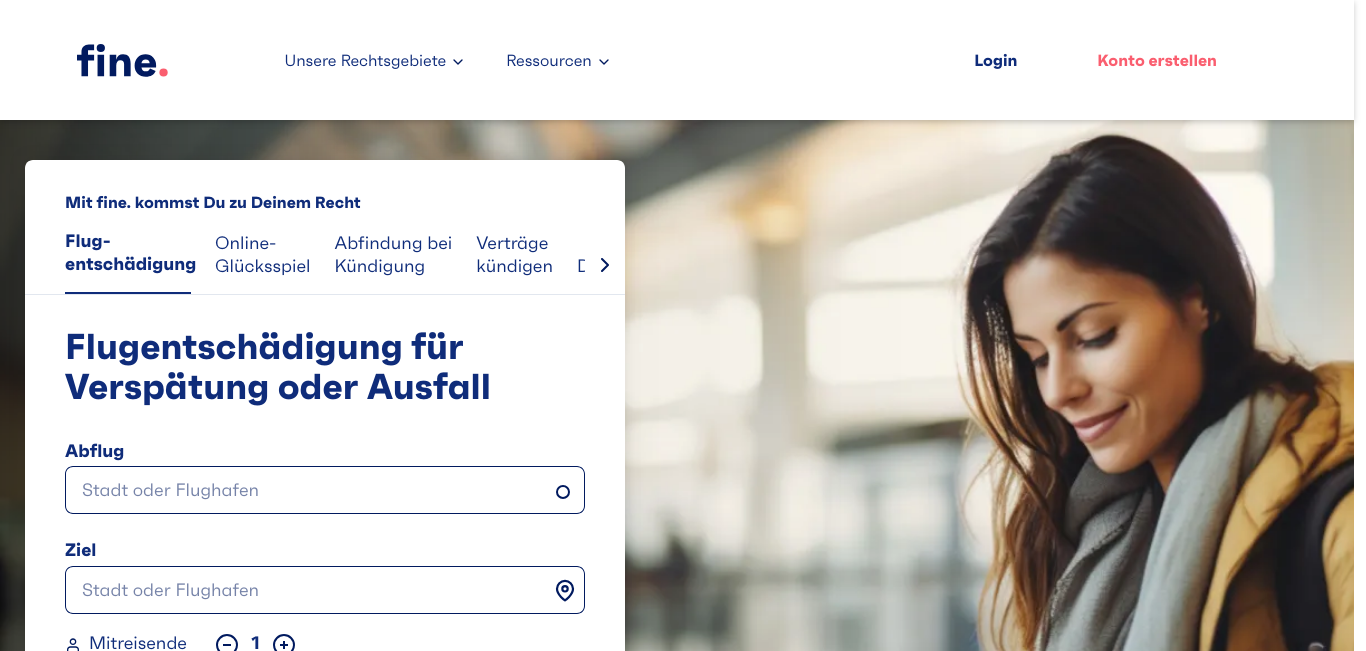Focus the Ziel airport input field
The width and height of the screenshot is (1366, 651).
325,590
